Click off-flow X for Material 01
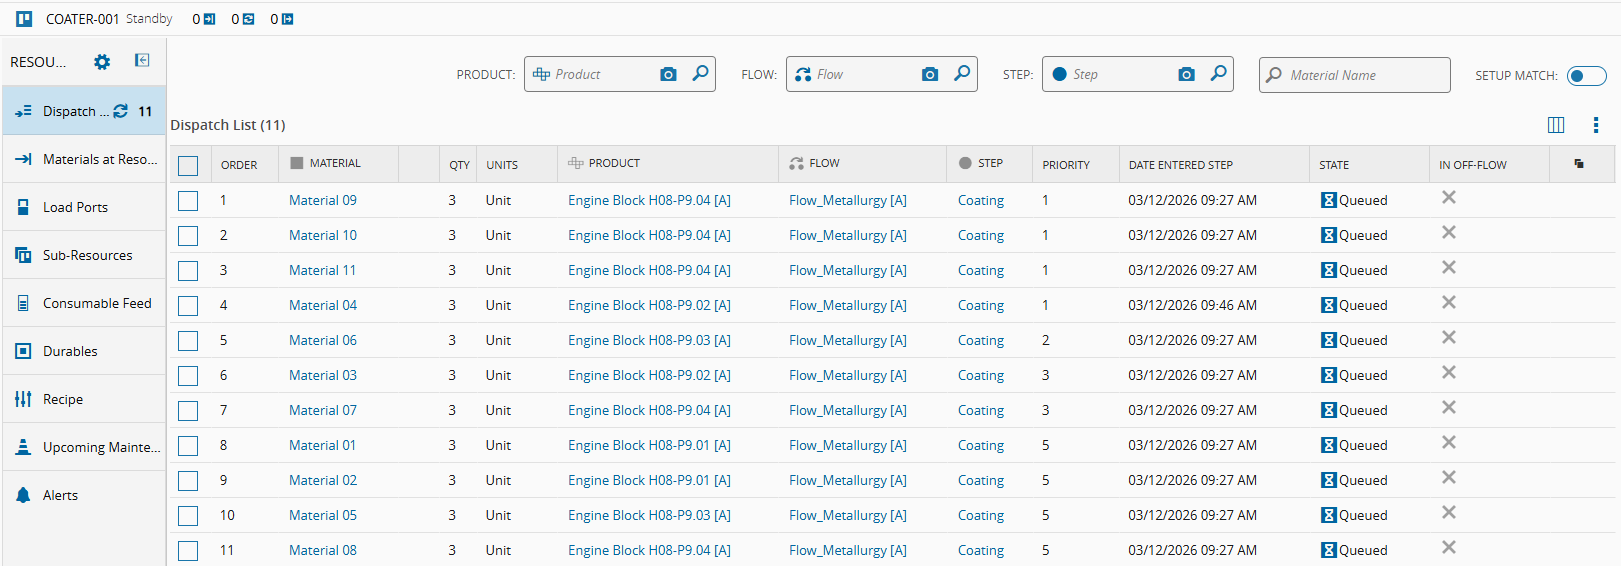 (x=1448, y=443)
